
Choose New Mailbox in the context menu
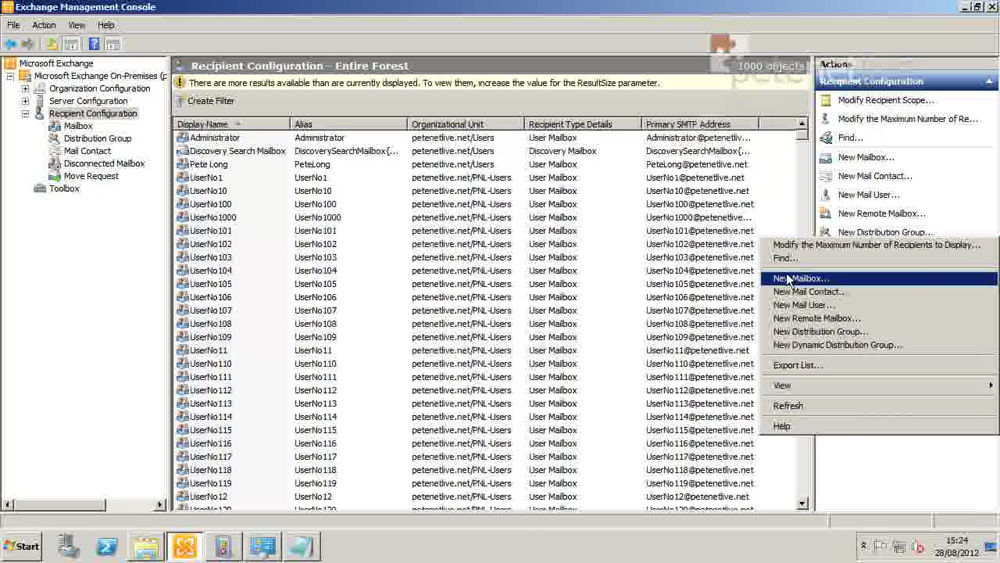click(879, 279)
